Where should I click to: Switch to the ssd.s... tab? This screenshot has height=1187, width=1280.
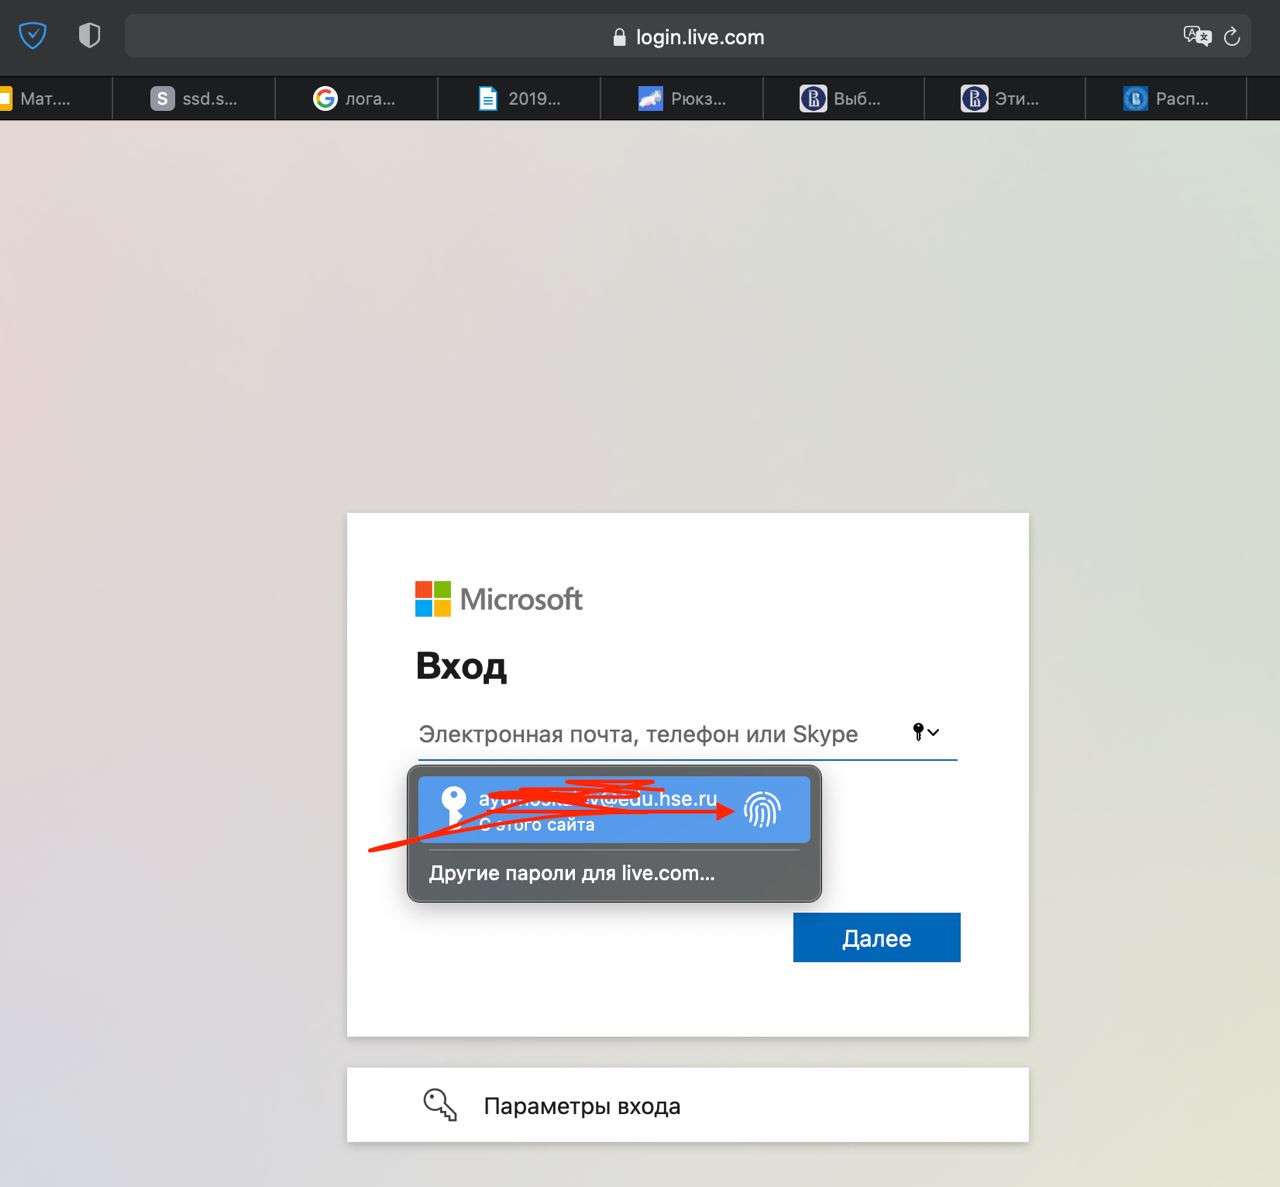point(194,99)
